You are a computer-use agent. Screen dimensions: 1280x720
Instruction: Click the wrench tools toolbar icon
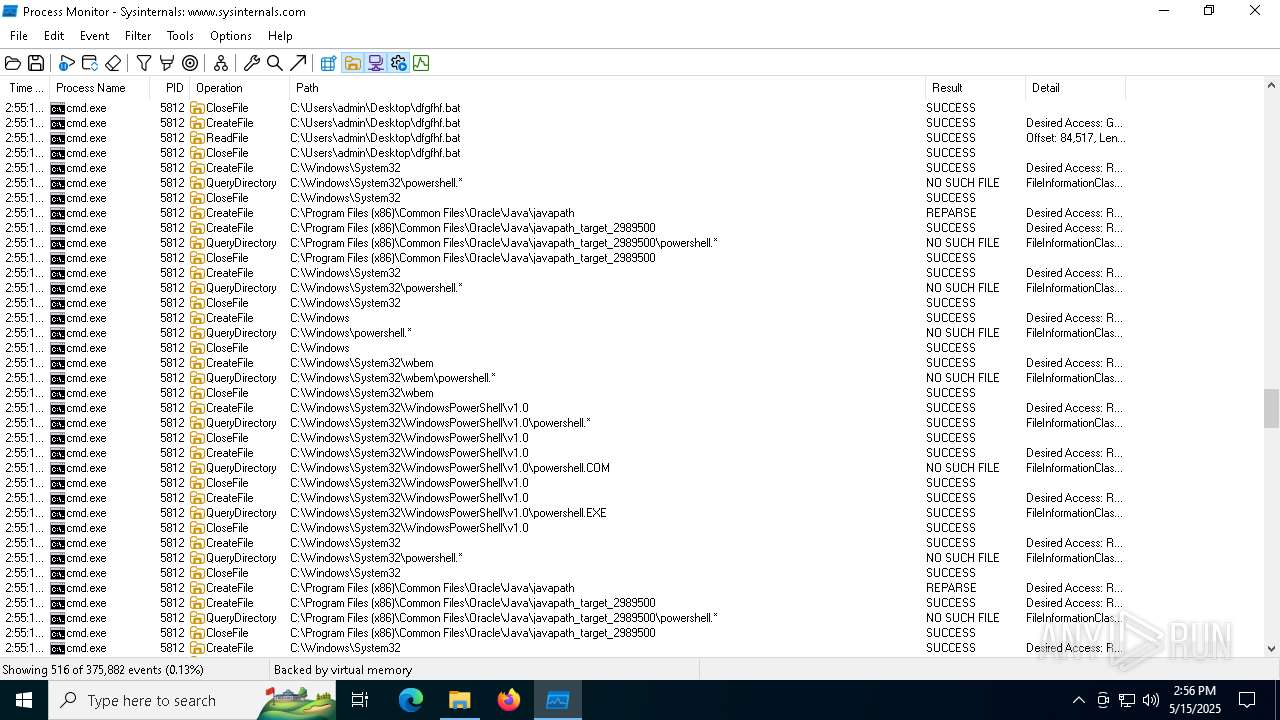pos(252,63)
